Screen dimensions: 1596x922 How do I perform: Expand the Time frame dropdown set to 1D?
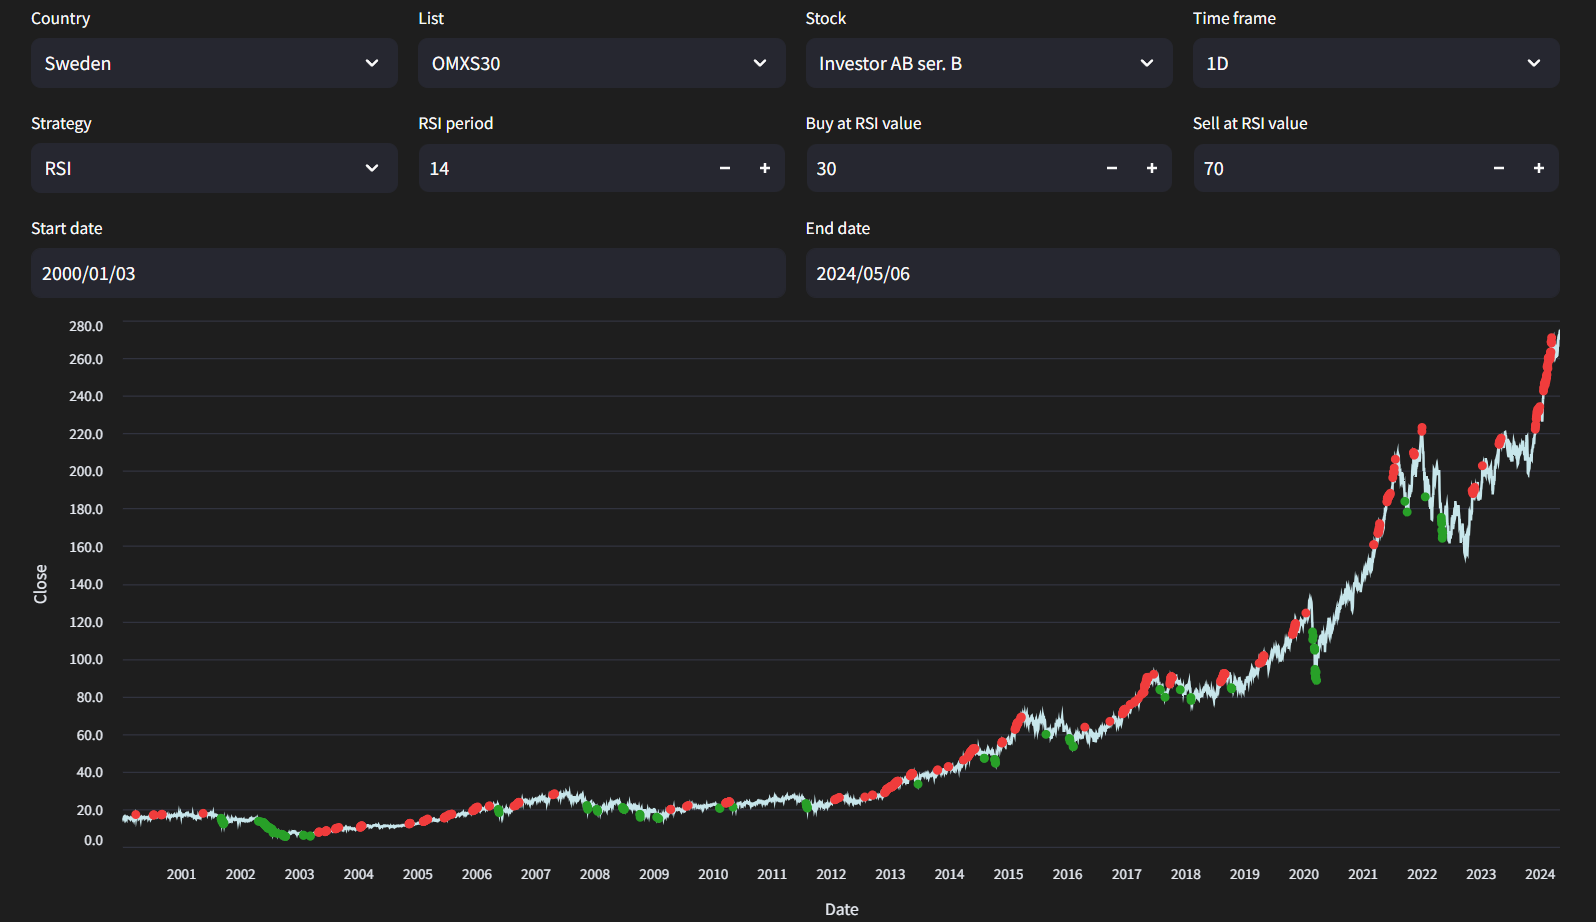click(1376, 63)
